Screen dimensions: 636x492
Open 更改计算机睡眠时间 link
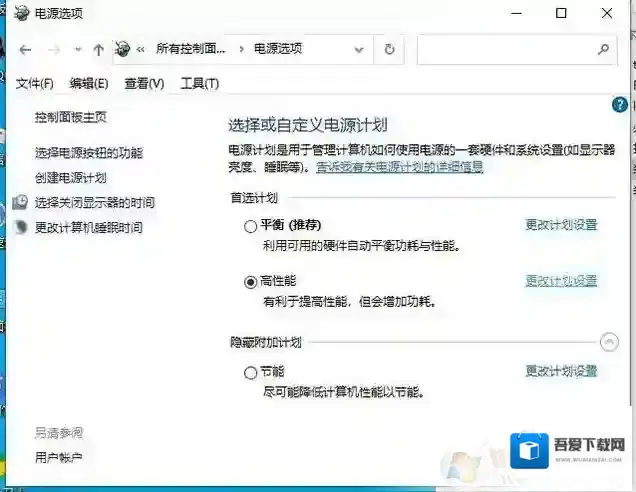point(89,228)
